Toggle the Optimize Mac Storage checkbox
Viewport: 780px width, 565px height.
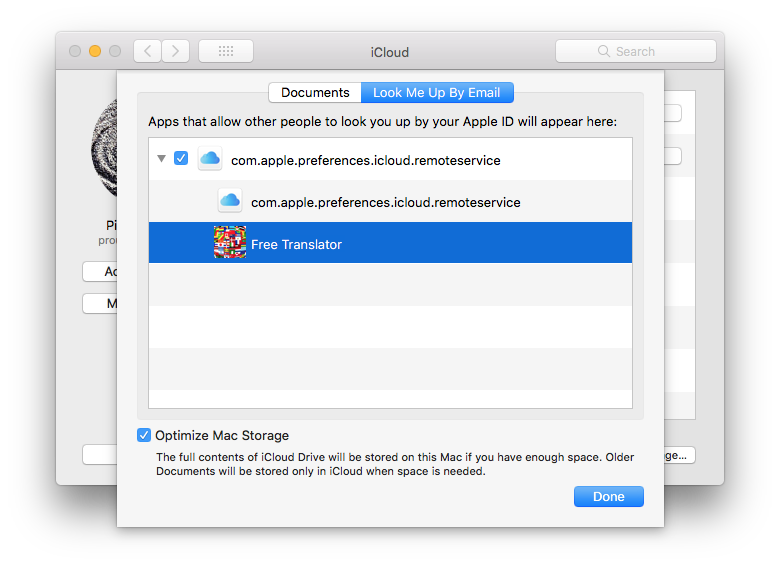[144, 435]
